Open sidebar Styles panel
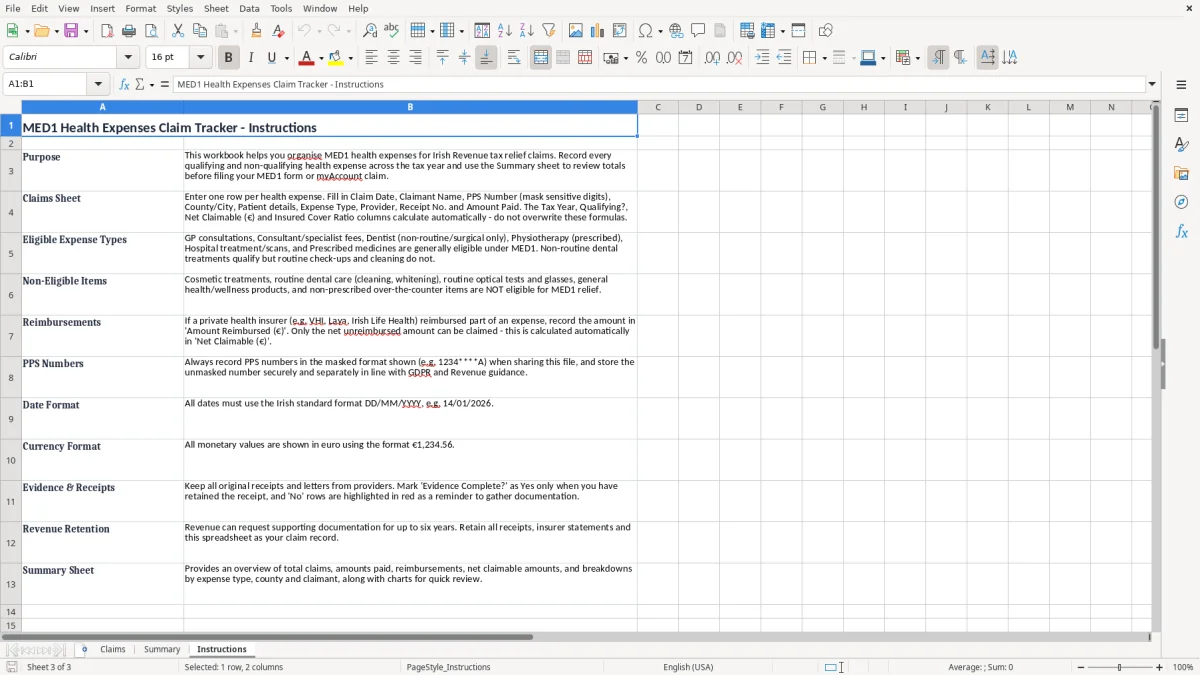 coord(1181,145)
